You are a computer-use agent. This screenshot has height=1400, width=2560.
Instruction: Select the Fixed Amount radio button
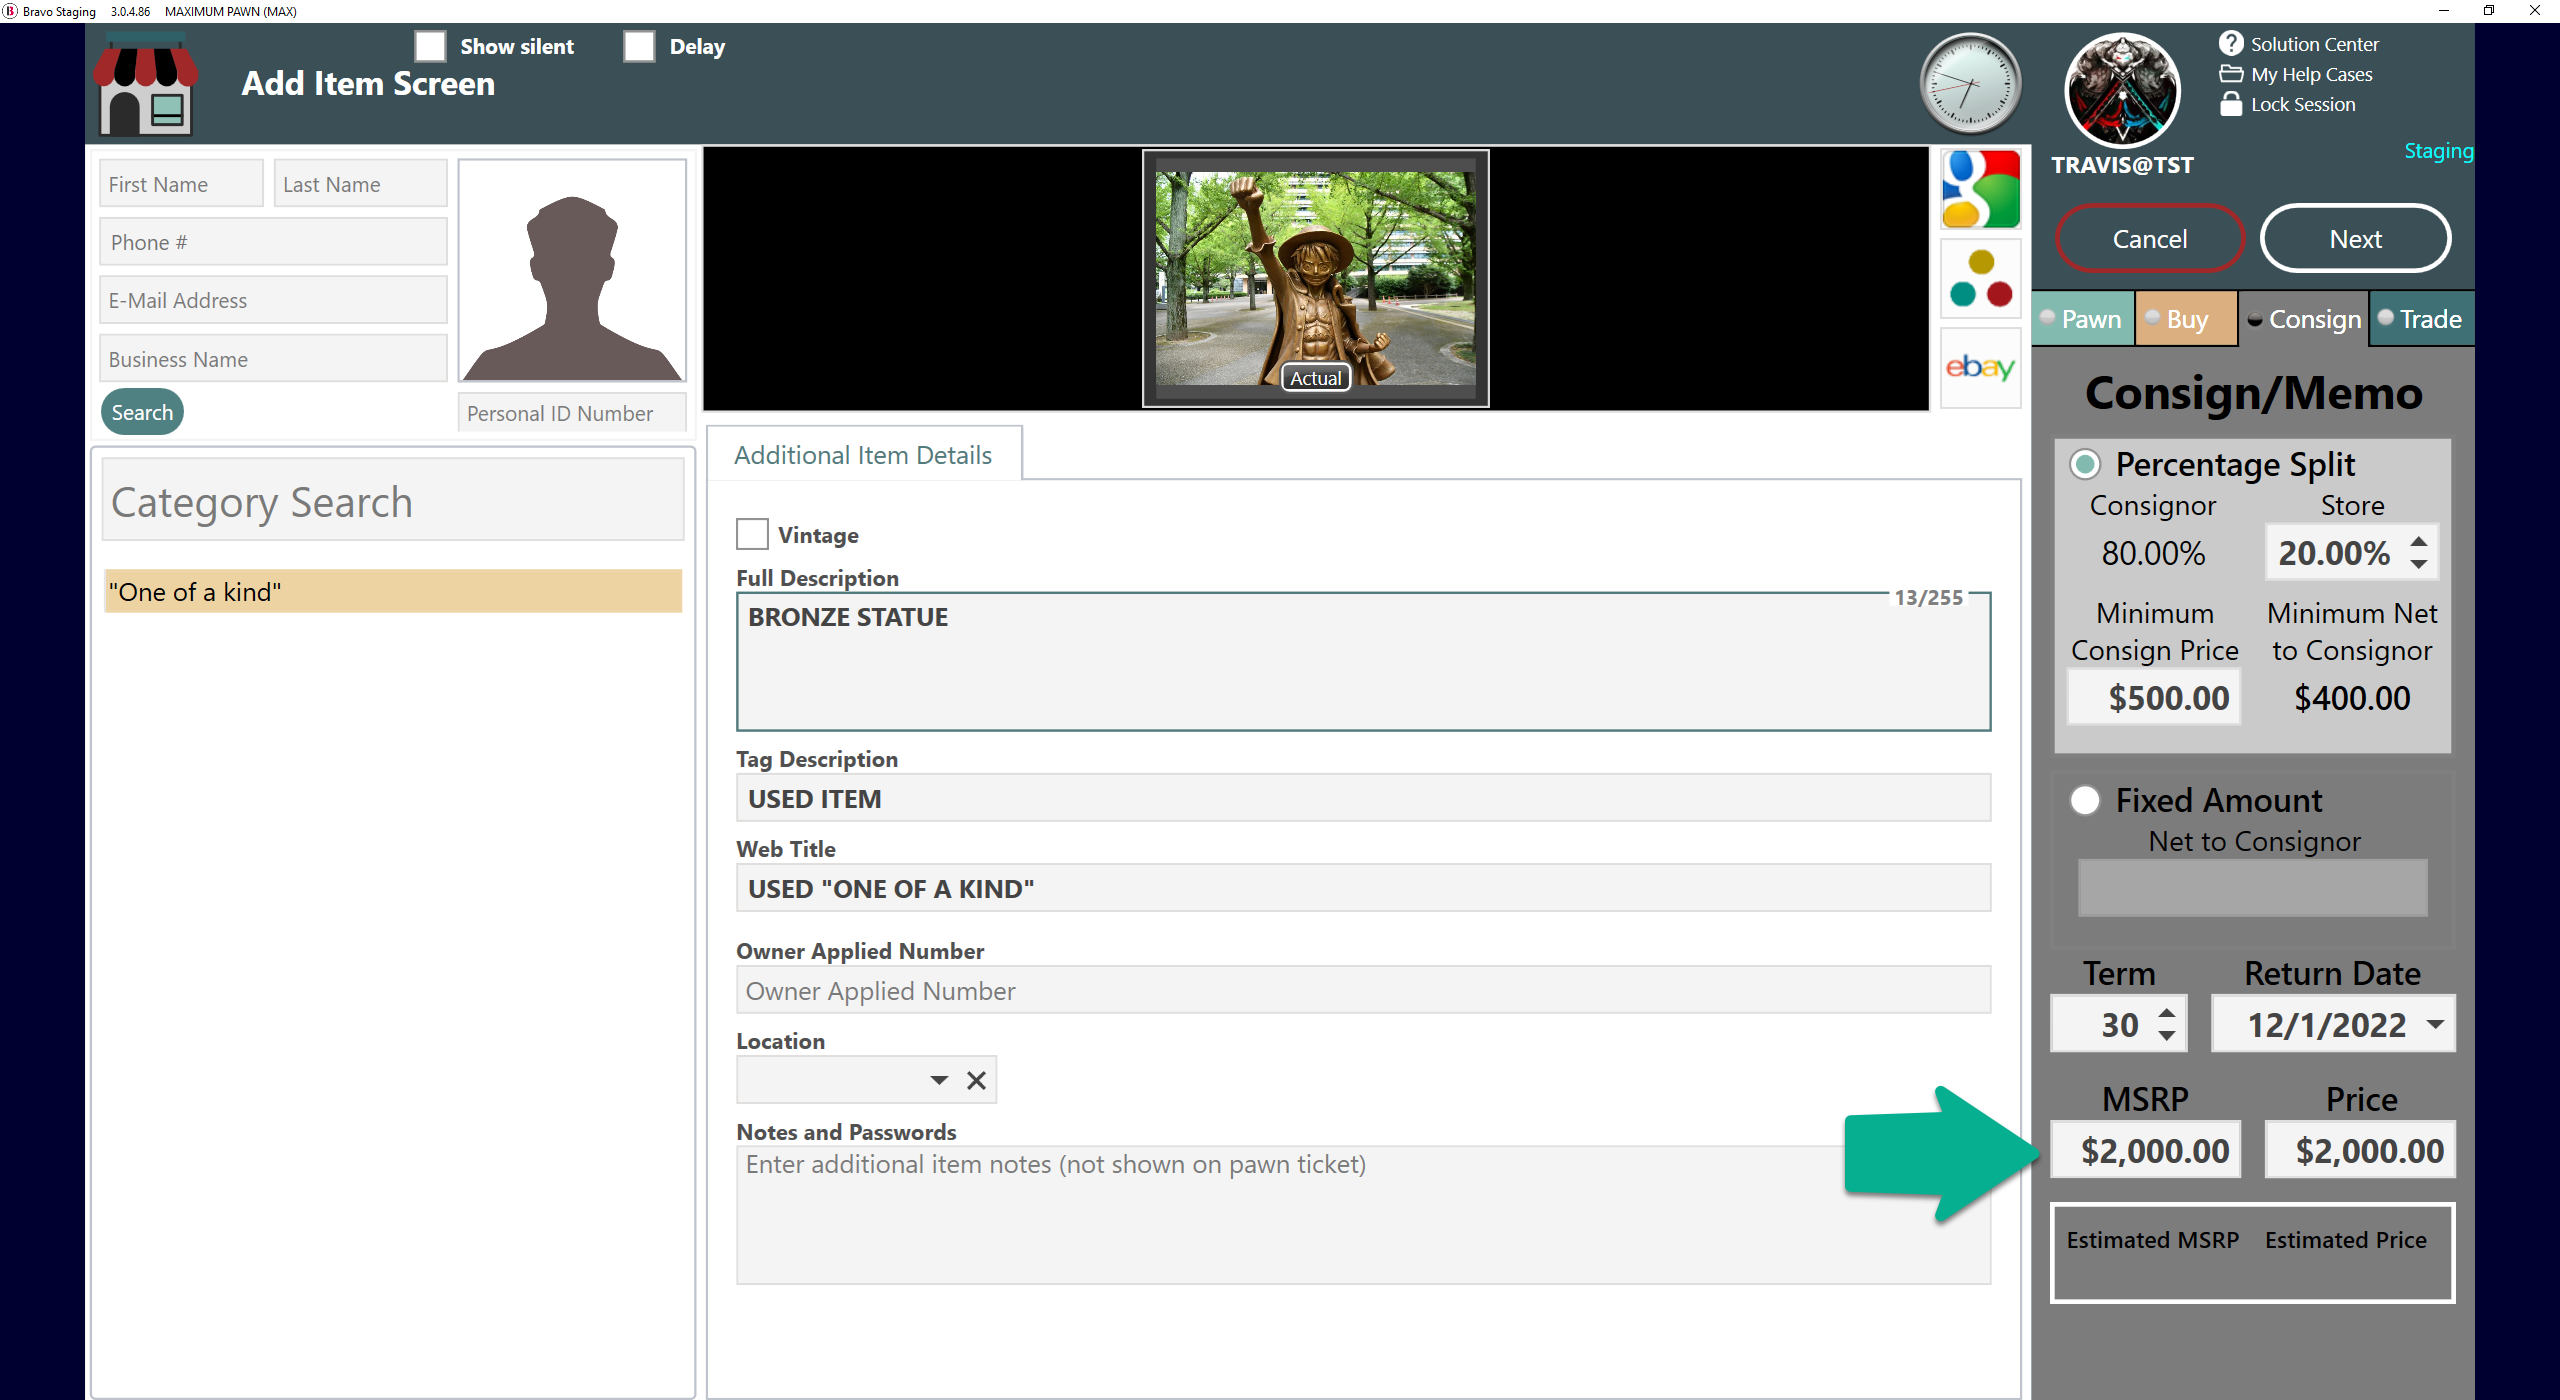pyautogui.click(x=2085, y=800)
